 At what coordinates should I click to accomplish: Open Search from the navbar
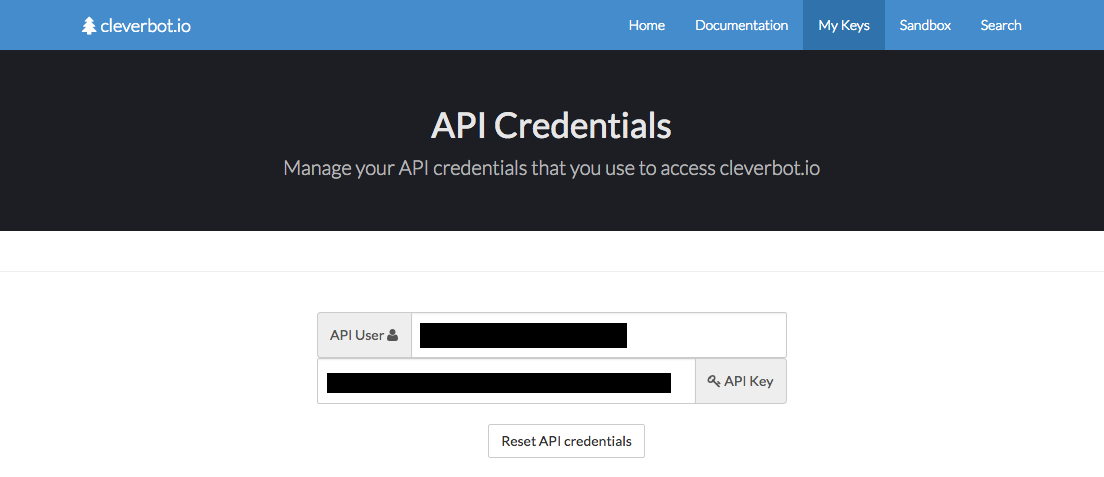click(x=1000, y=25)
